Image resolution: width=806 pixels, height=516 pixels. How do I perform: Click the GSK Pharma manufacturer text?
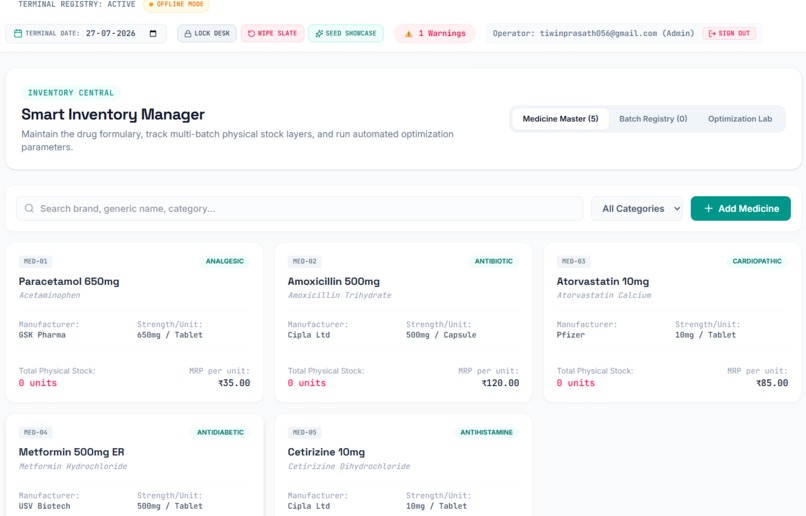pyautogui.click(x=42, y=335)
